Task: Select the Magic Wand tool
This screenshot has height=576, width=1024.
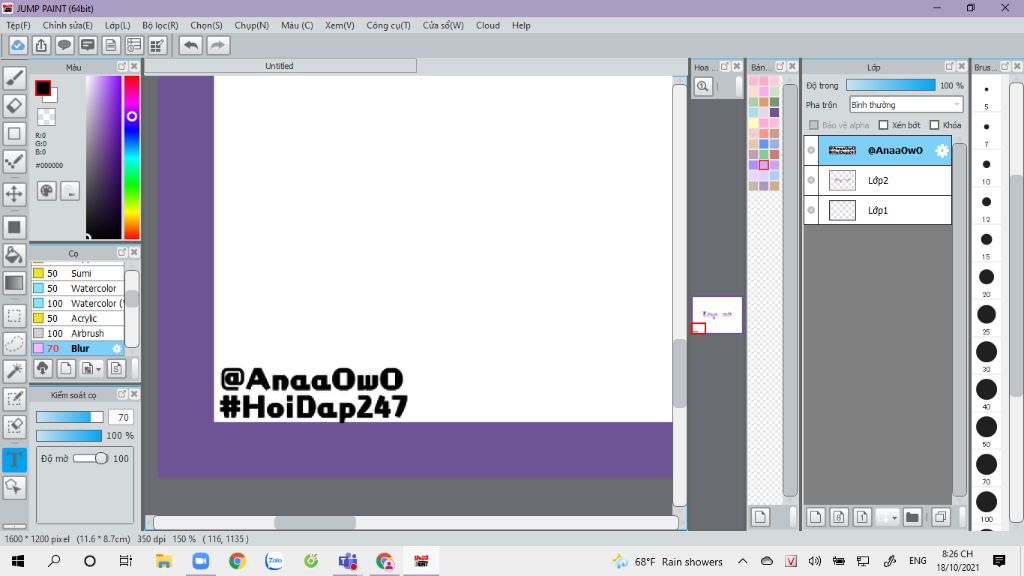Action: [x=14, y=371]
